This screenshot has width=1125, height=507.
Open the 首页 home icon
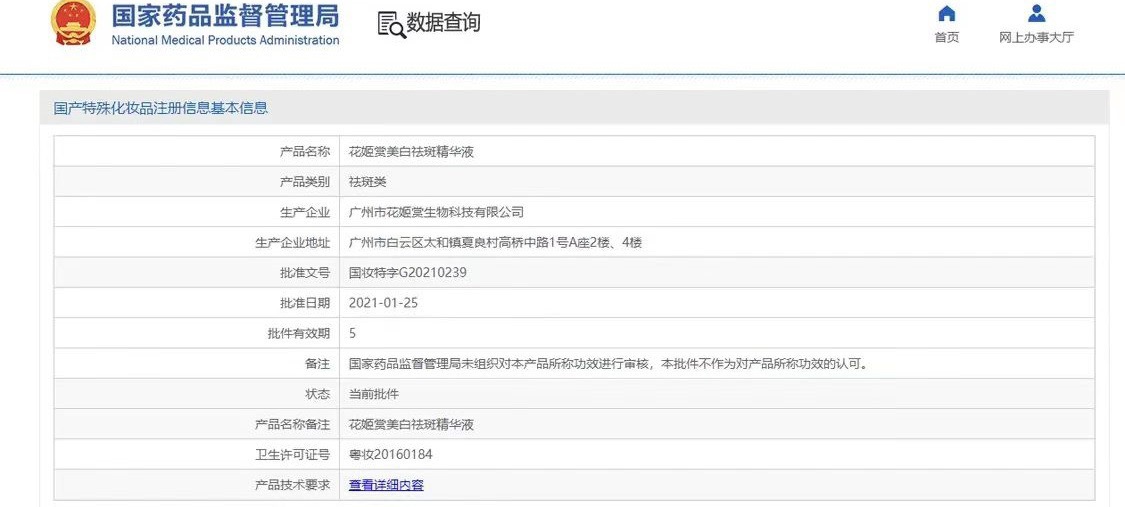click(947, 14)
